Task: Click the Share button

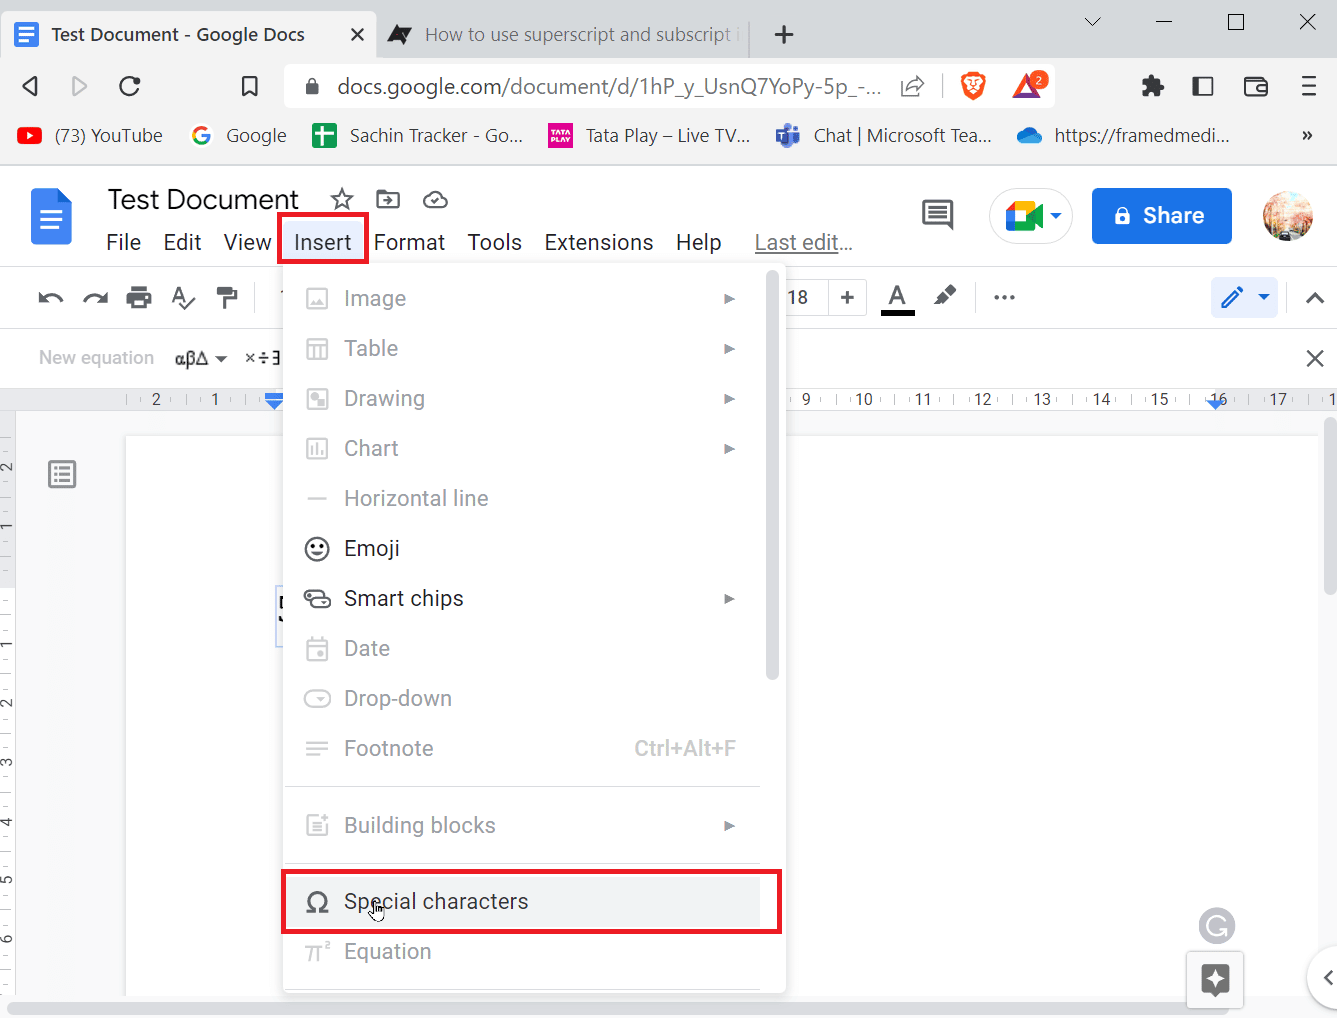Action: click(x=1161, y=216)
